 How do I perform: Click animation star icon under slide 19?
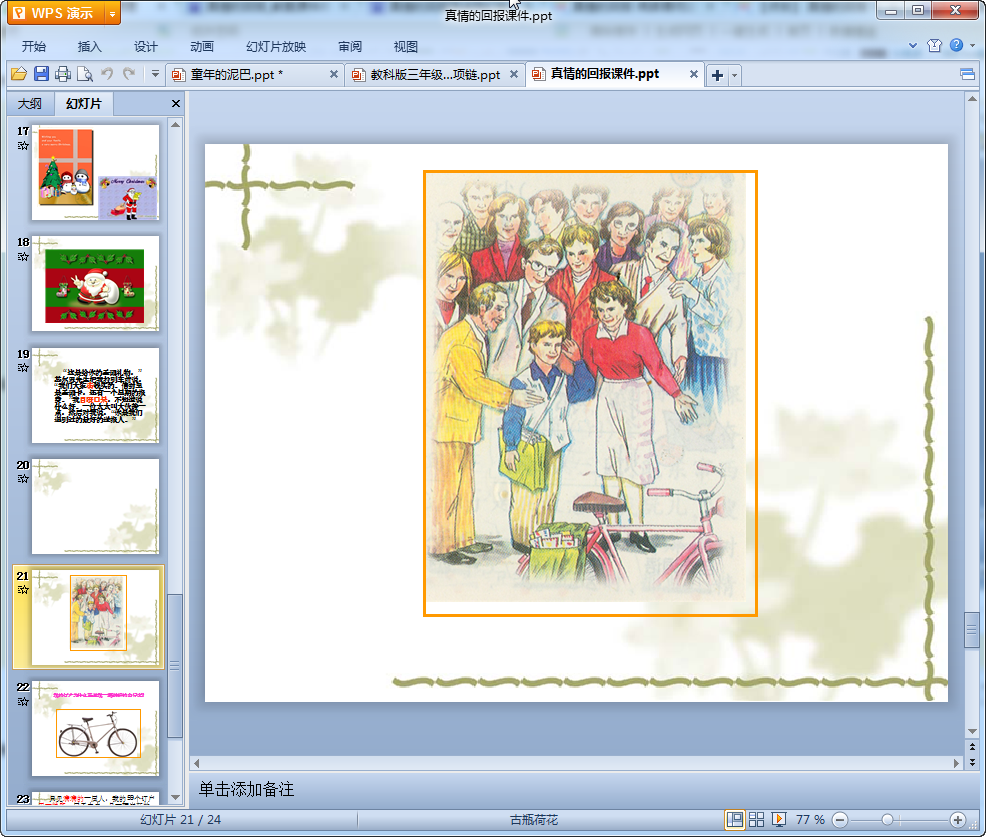point(23,368)
